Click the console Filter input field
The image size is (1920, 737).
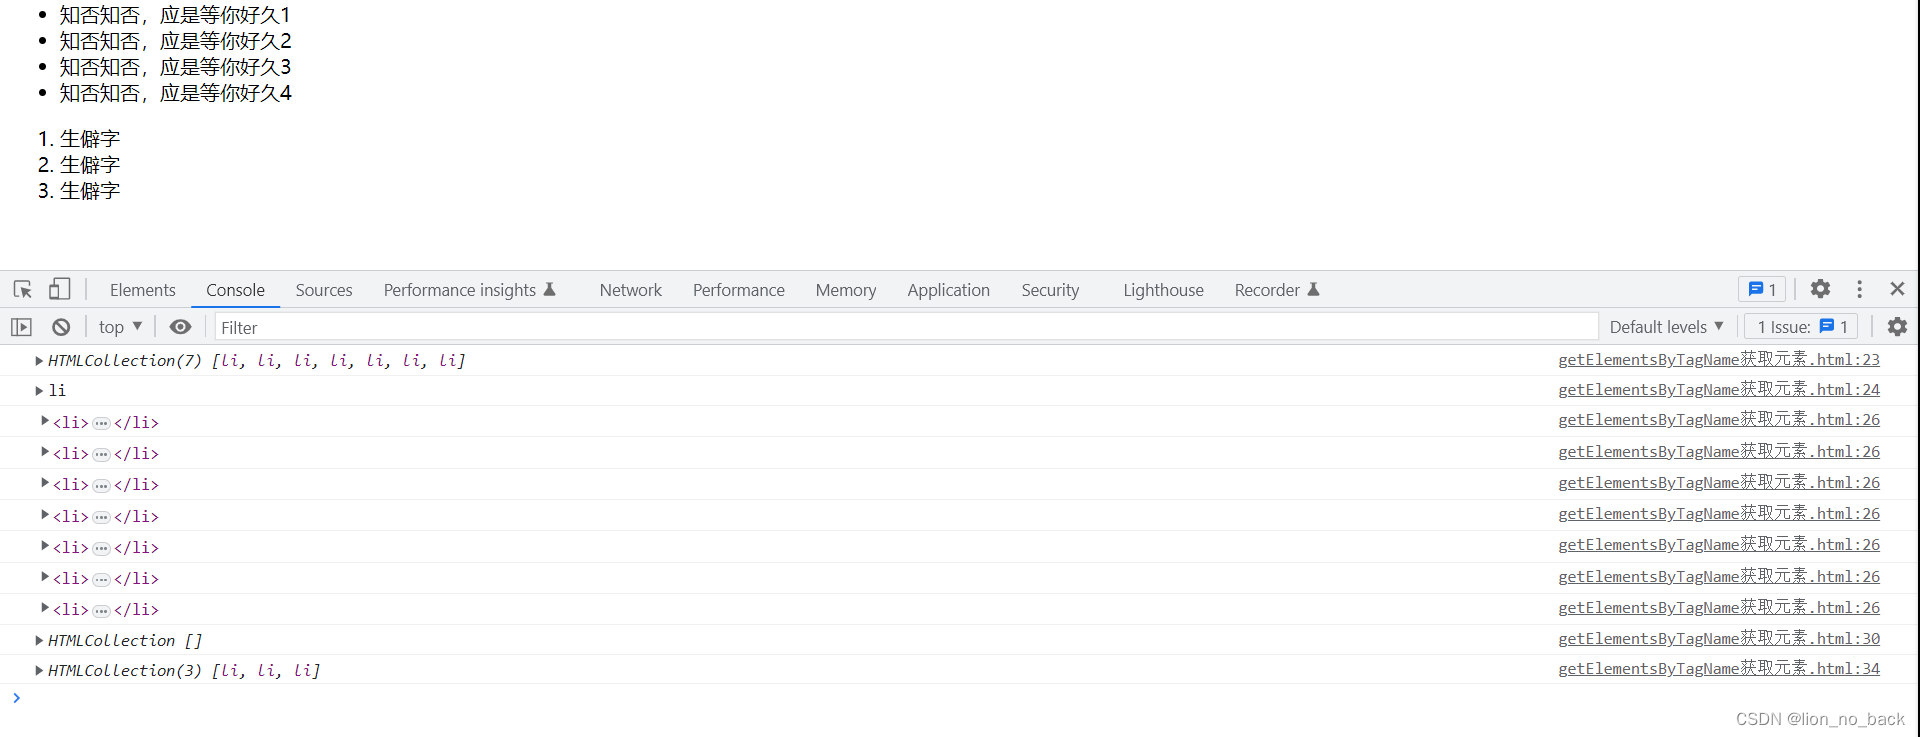point(900,327)
